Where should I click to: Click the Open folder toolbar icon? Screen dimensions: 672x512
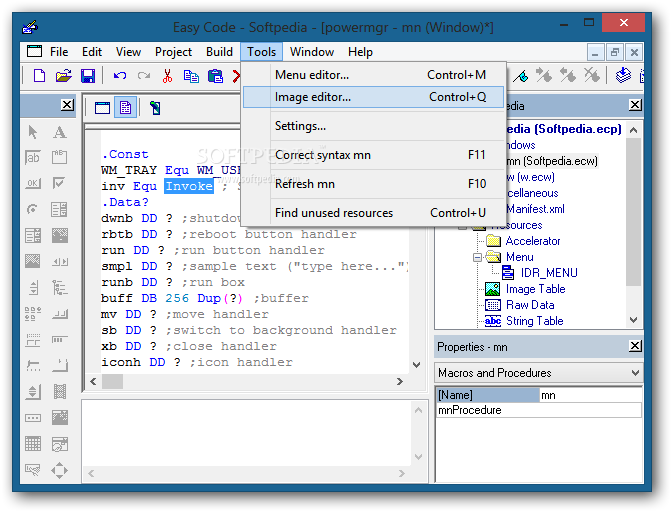[63, 76]
